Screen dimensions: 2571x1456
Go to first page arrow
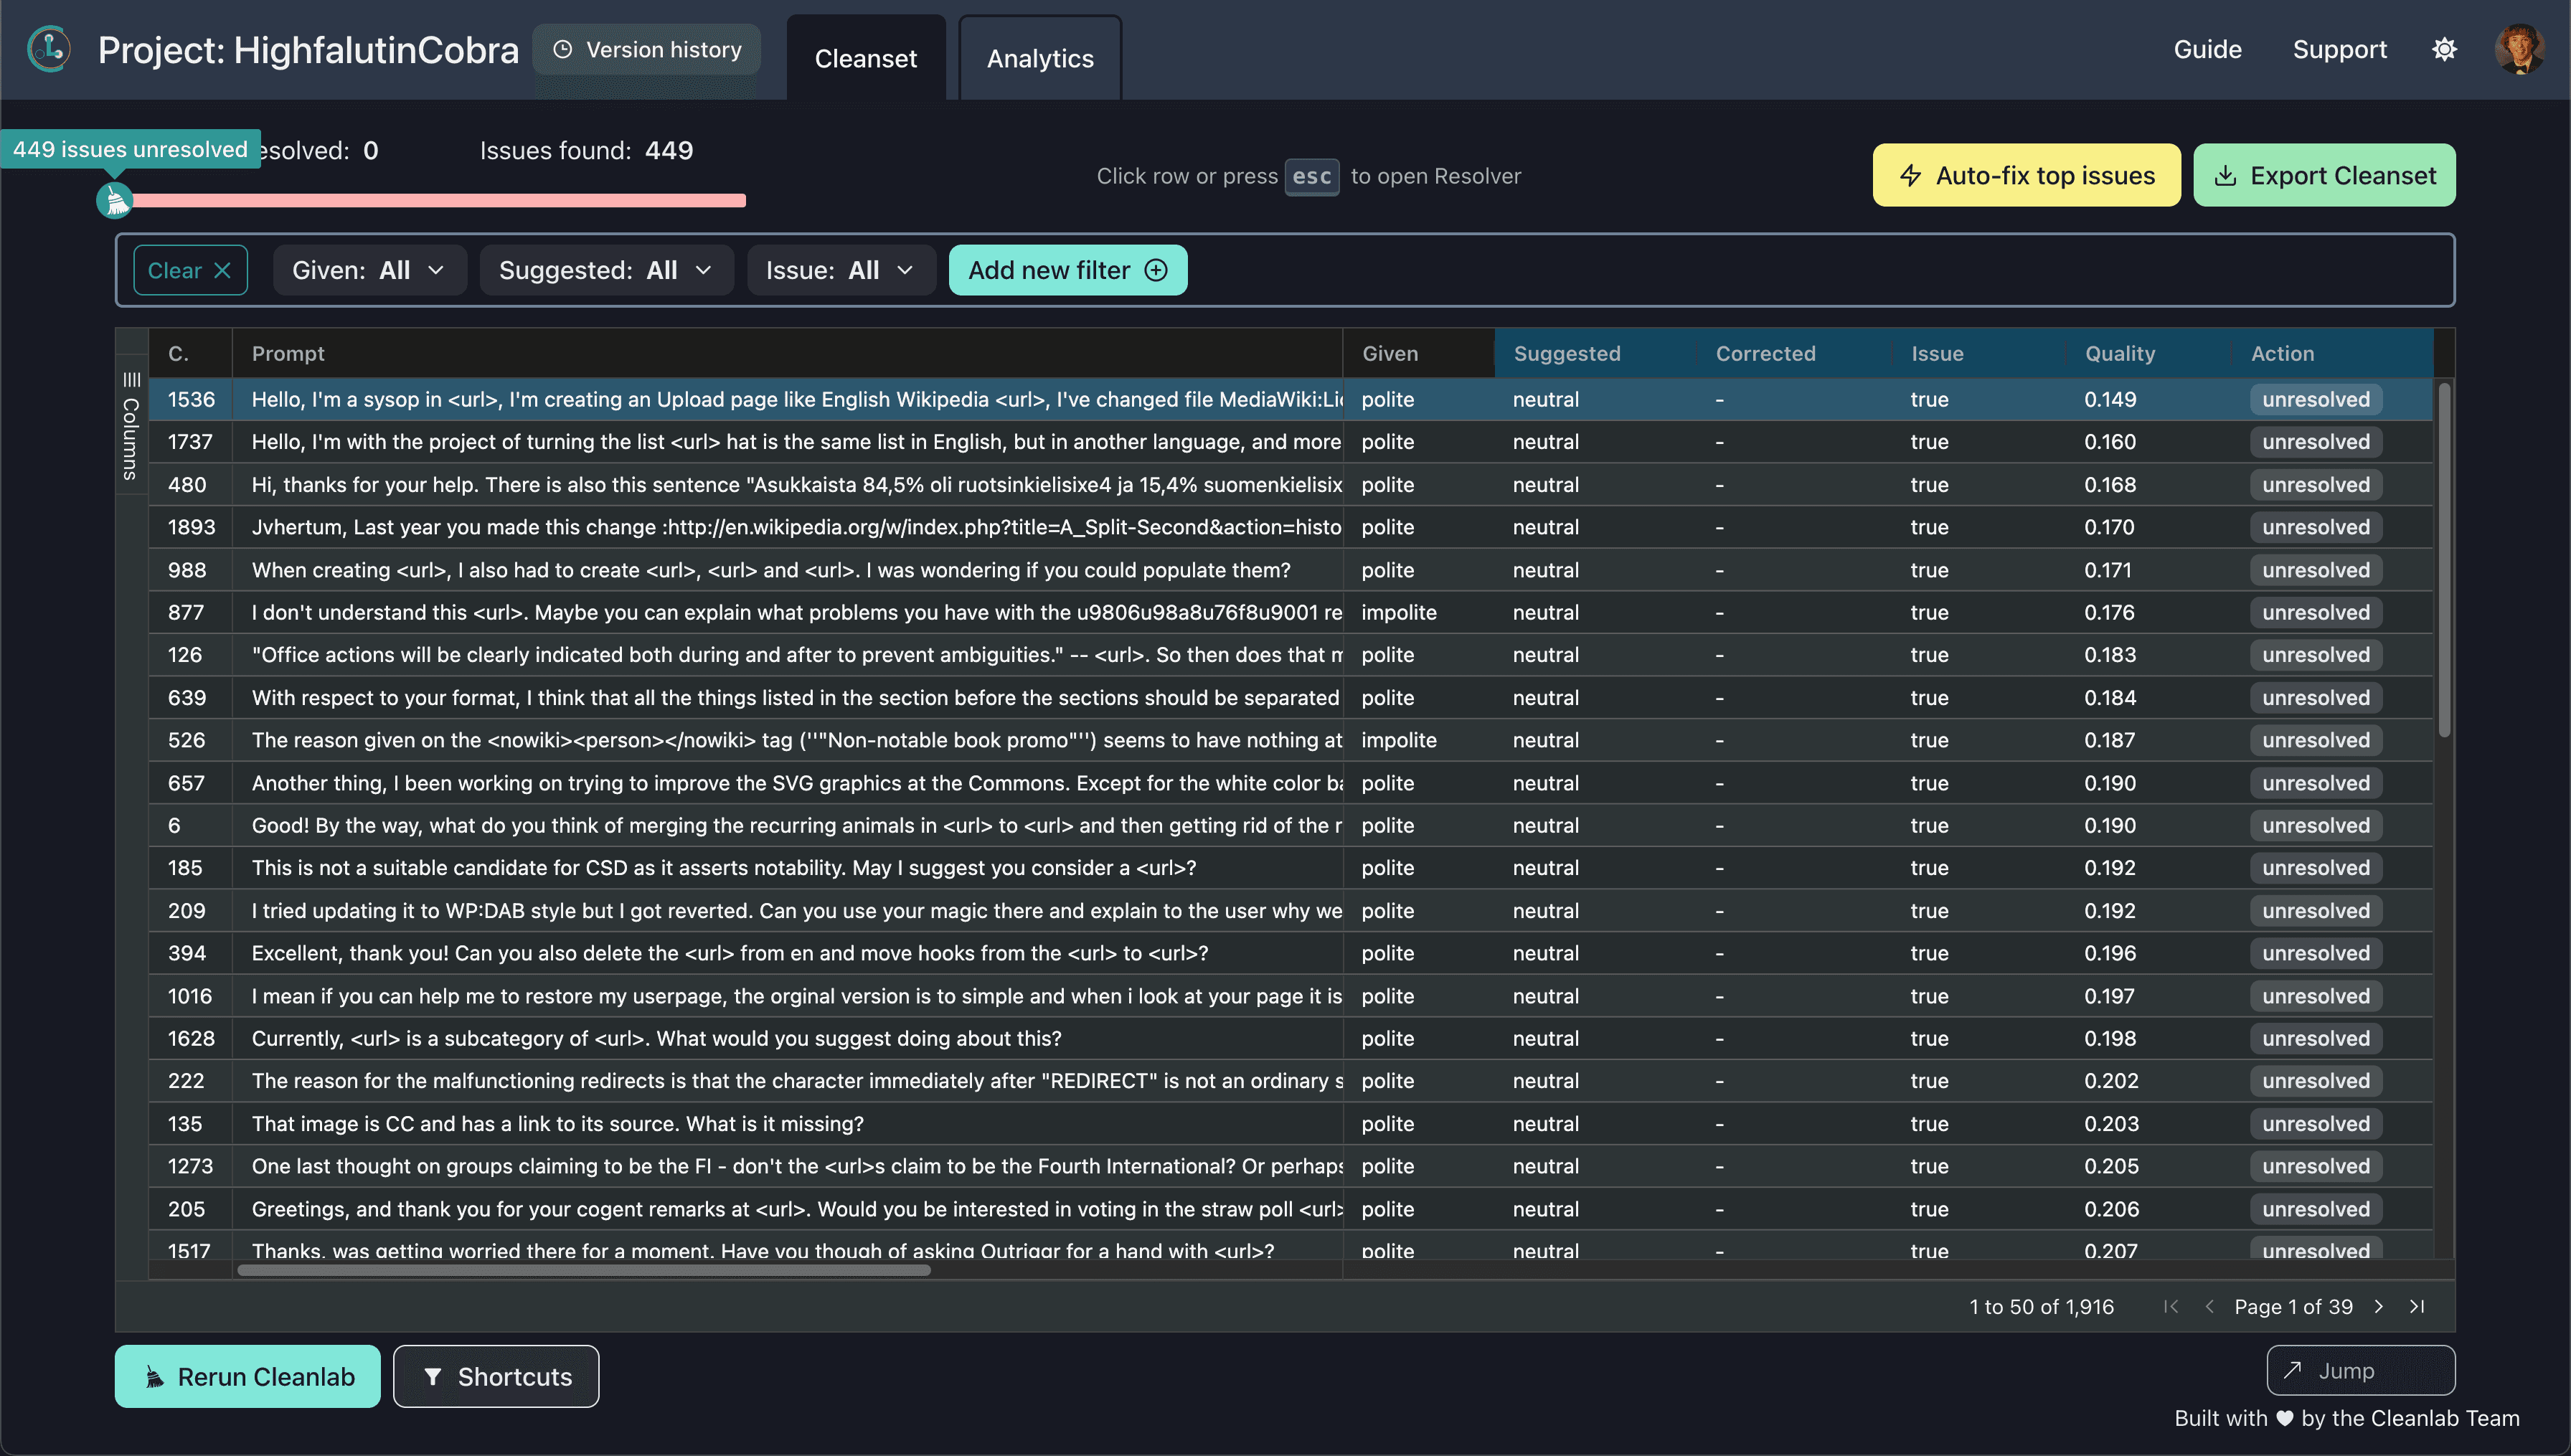2170,1306
